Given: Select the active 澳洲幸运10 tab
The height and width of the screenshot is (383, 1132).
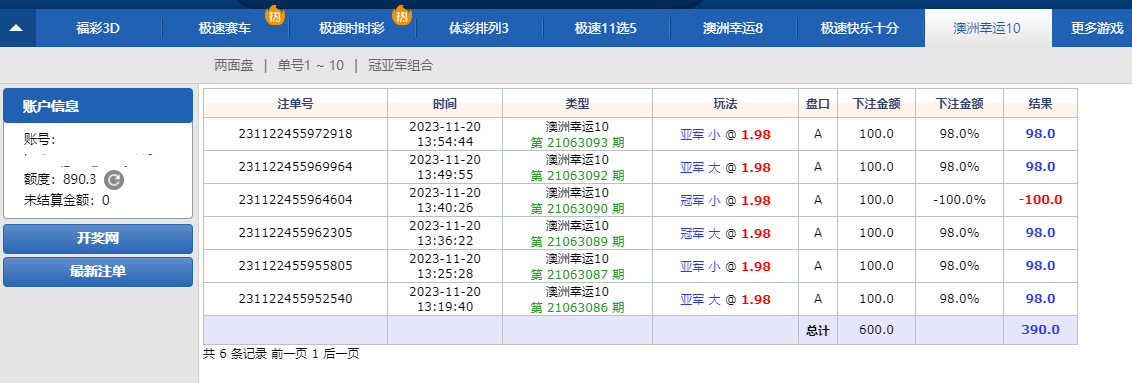Looking at the screenshot, I should point(987,29).
